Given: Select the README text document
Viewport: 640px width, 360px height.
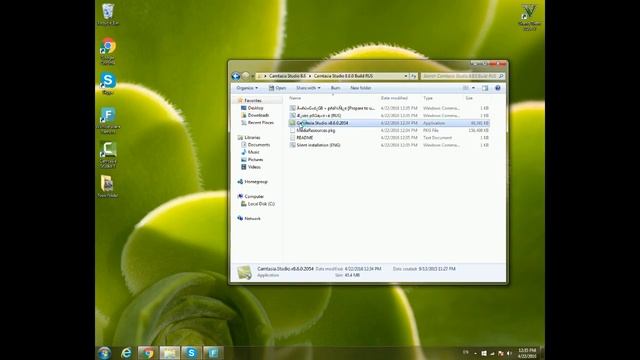Looking at the screenshot, I should pyautogui.click(x=389, y=138).
